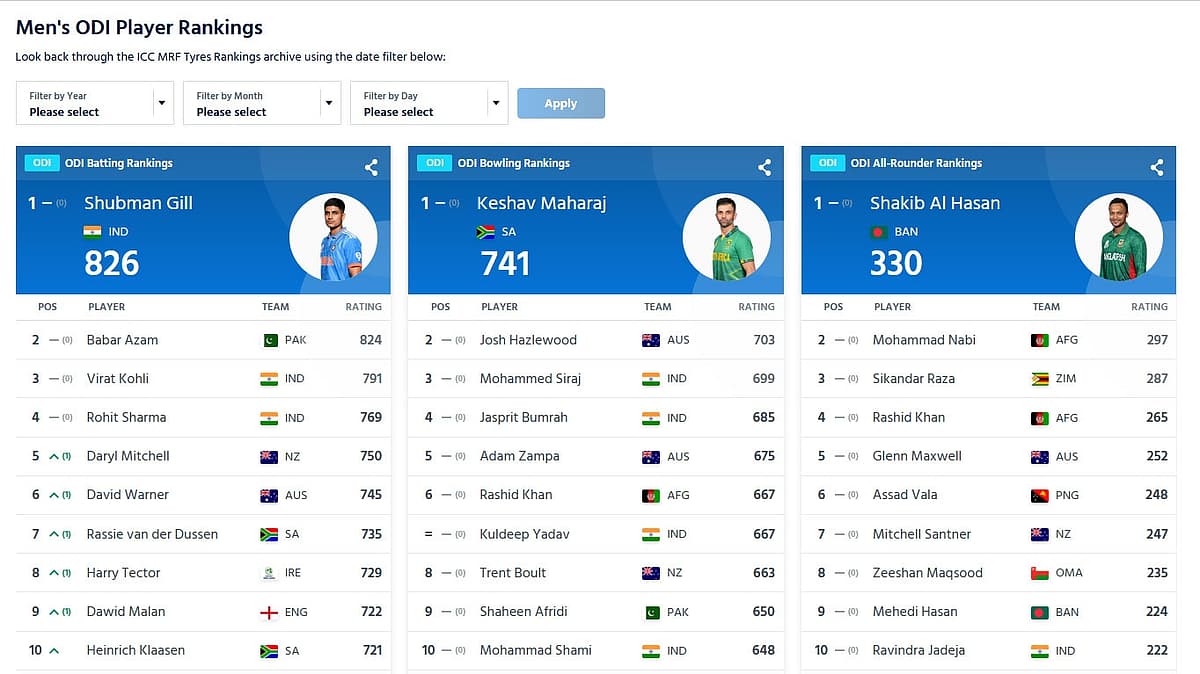Screen dimensions: 1200x674
Task: Click the ODI badge on Bowling Rankings
Action: (435, 163)
